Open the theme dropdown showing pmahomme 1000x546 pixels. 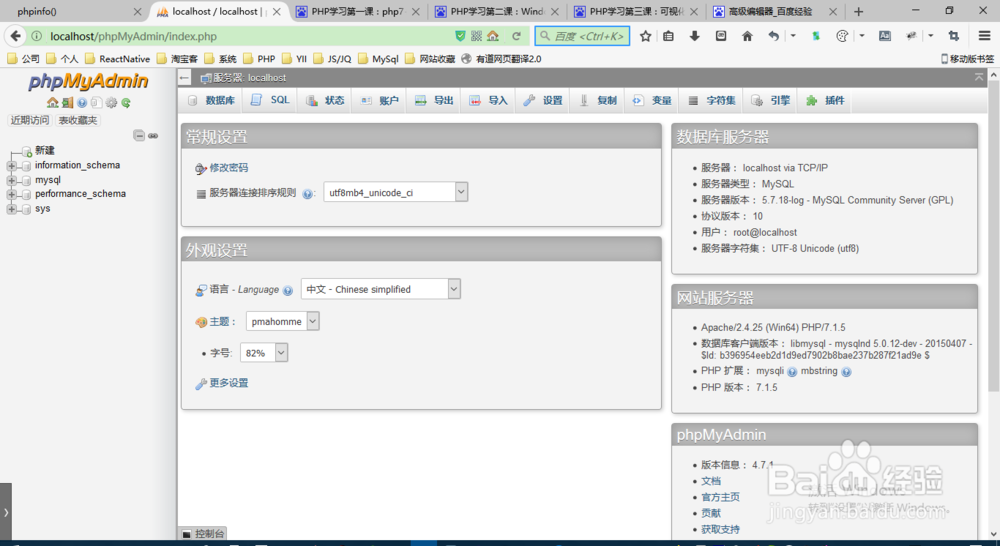point(283,321)
